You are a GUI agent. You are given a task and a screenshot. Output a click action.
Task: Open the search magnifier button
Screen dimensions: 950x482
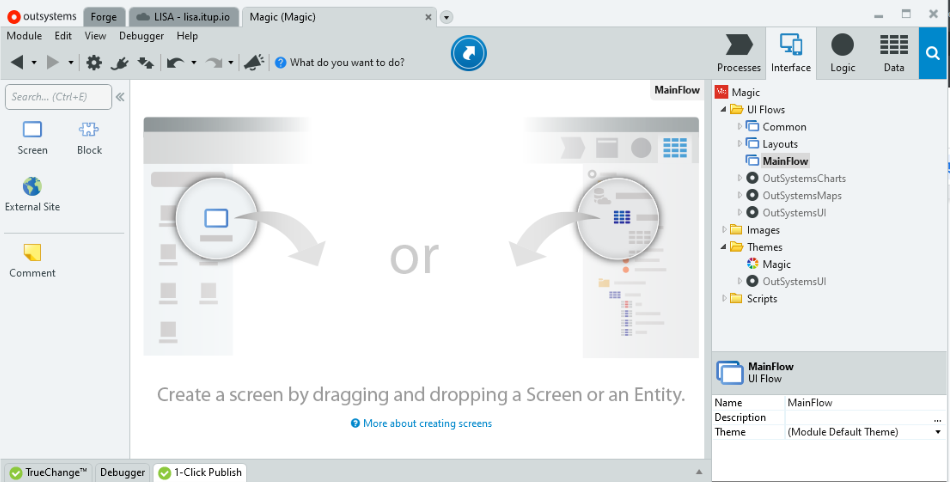click(932, 53)
